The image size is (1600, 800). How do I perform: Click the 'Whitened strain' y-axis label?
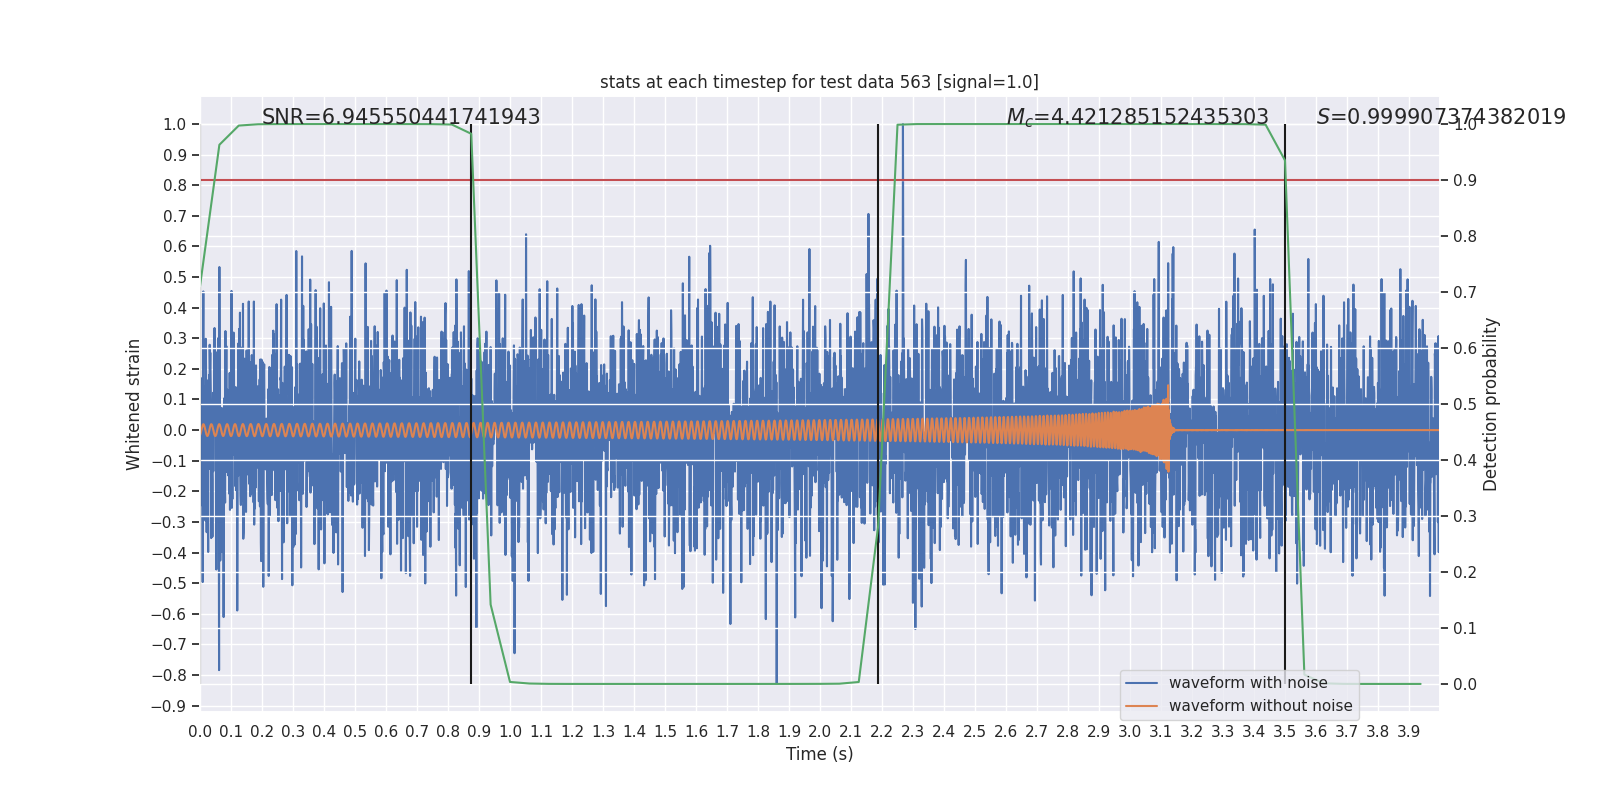(x=134, y=404)
